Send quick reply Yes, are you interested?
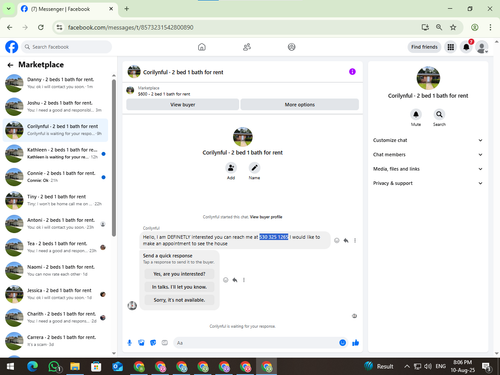 (179, 274)
